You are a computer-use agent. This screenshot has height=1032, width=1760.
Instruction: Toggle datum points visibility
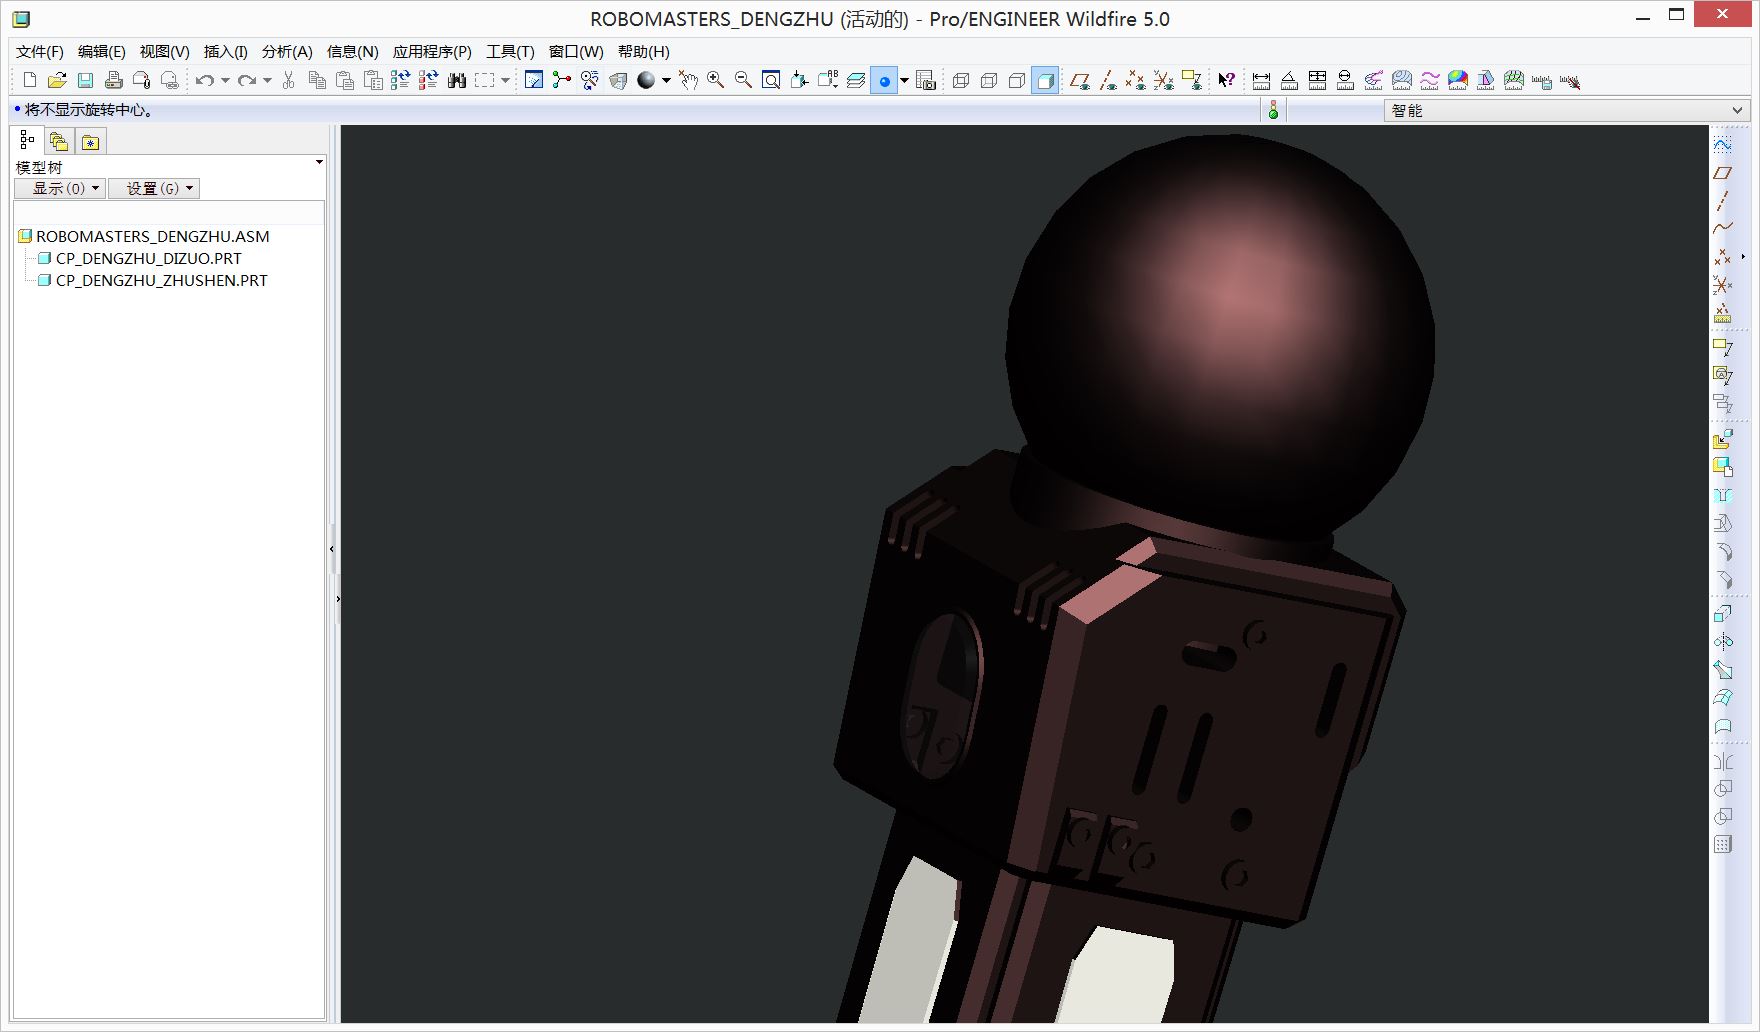coord(1136,80)
